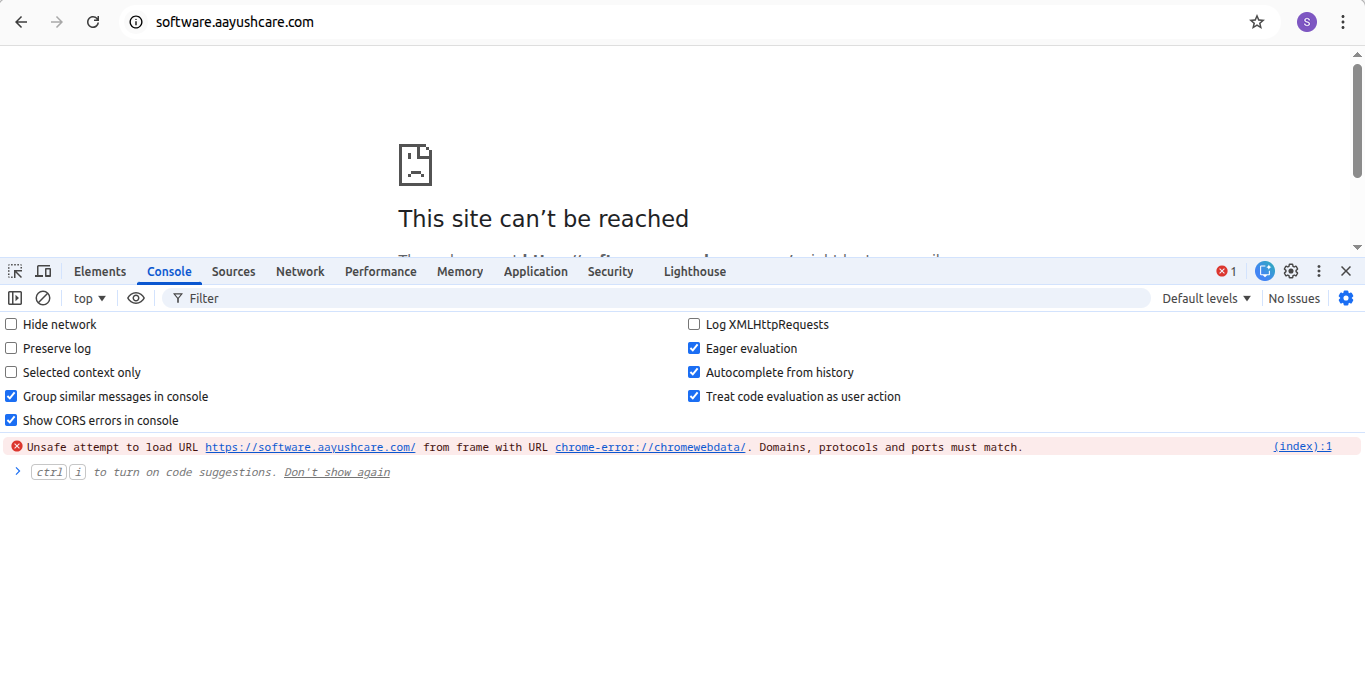Image resolution: width=1365 pixels, height=698 pixels.
Task: Open the Security tab
Action: [x=611, y=271]
